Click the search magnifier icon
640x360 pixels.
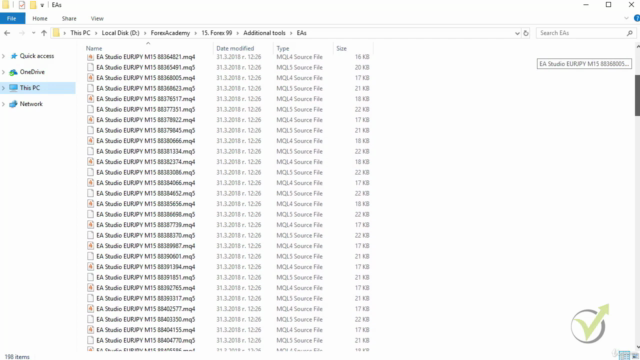(x=629, y=33)
